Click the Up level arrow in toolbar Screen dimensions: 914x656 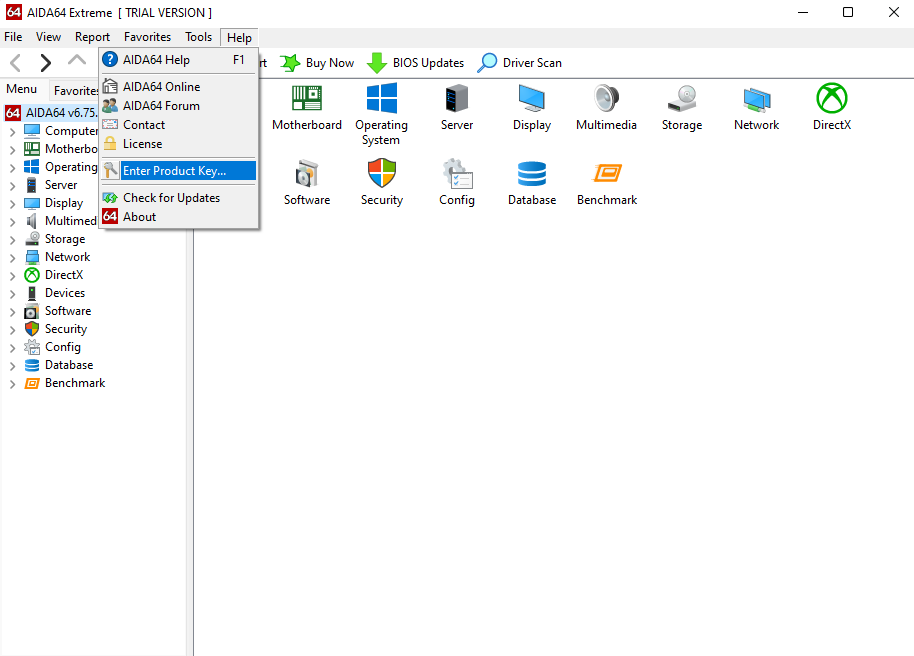point(76,61)
